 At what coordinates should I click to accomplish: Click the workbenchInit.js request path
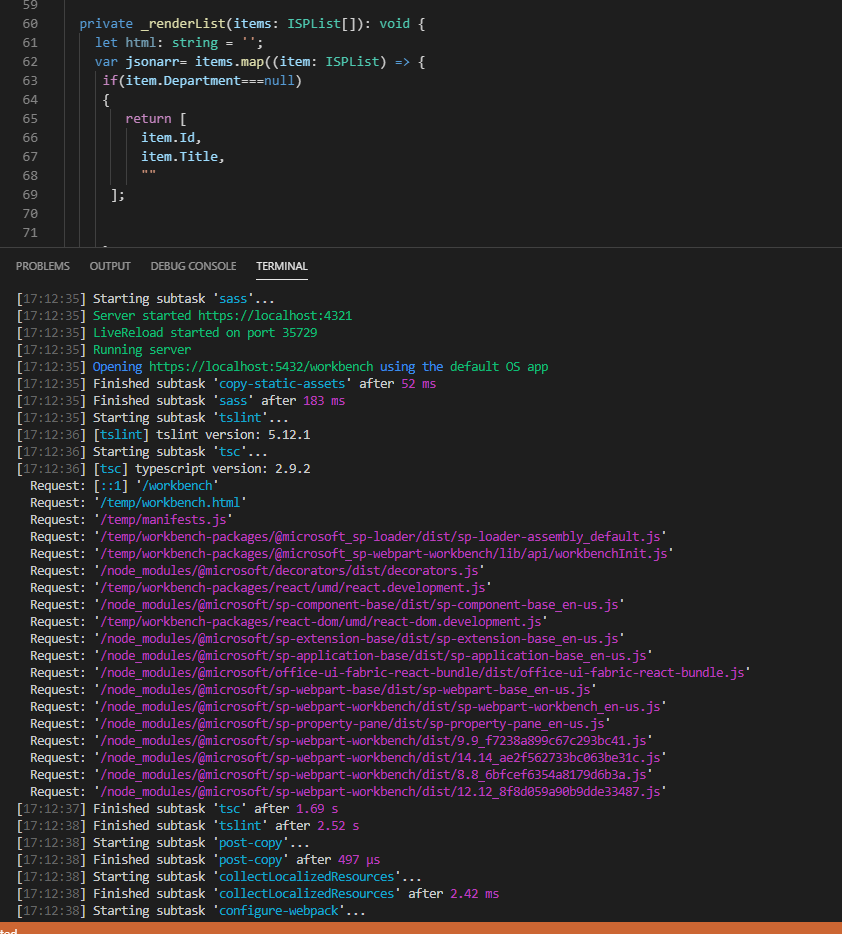384,554
